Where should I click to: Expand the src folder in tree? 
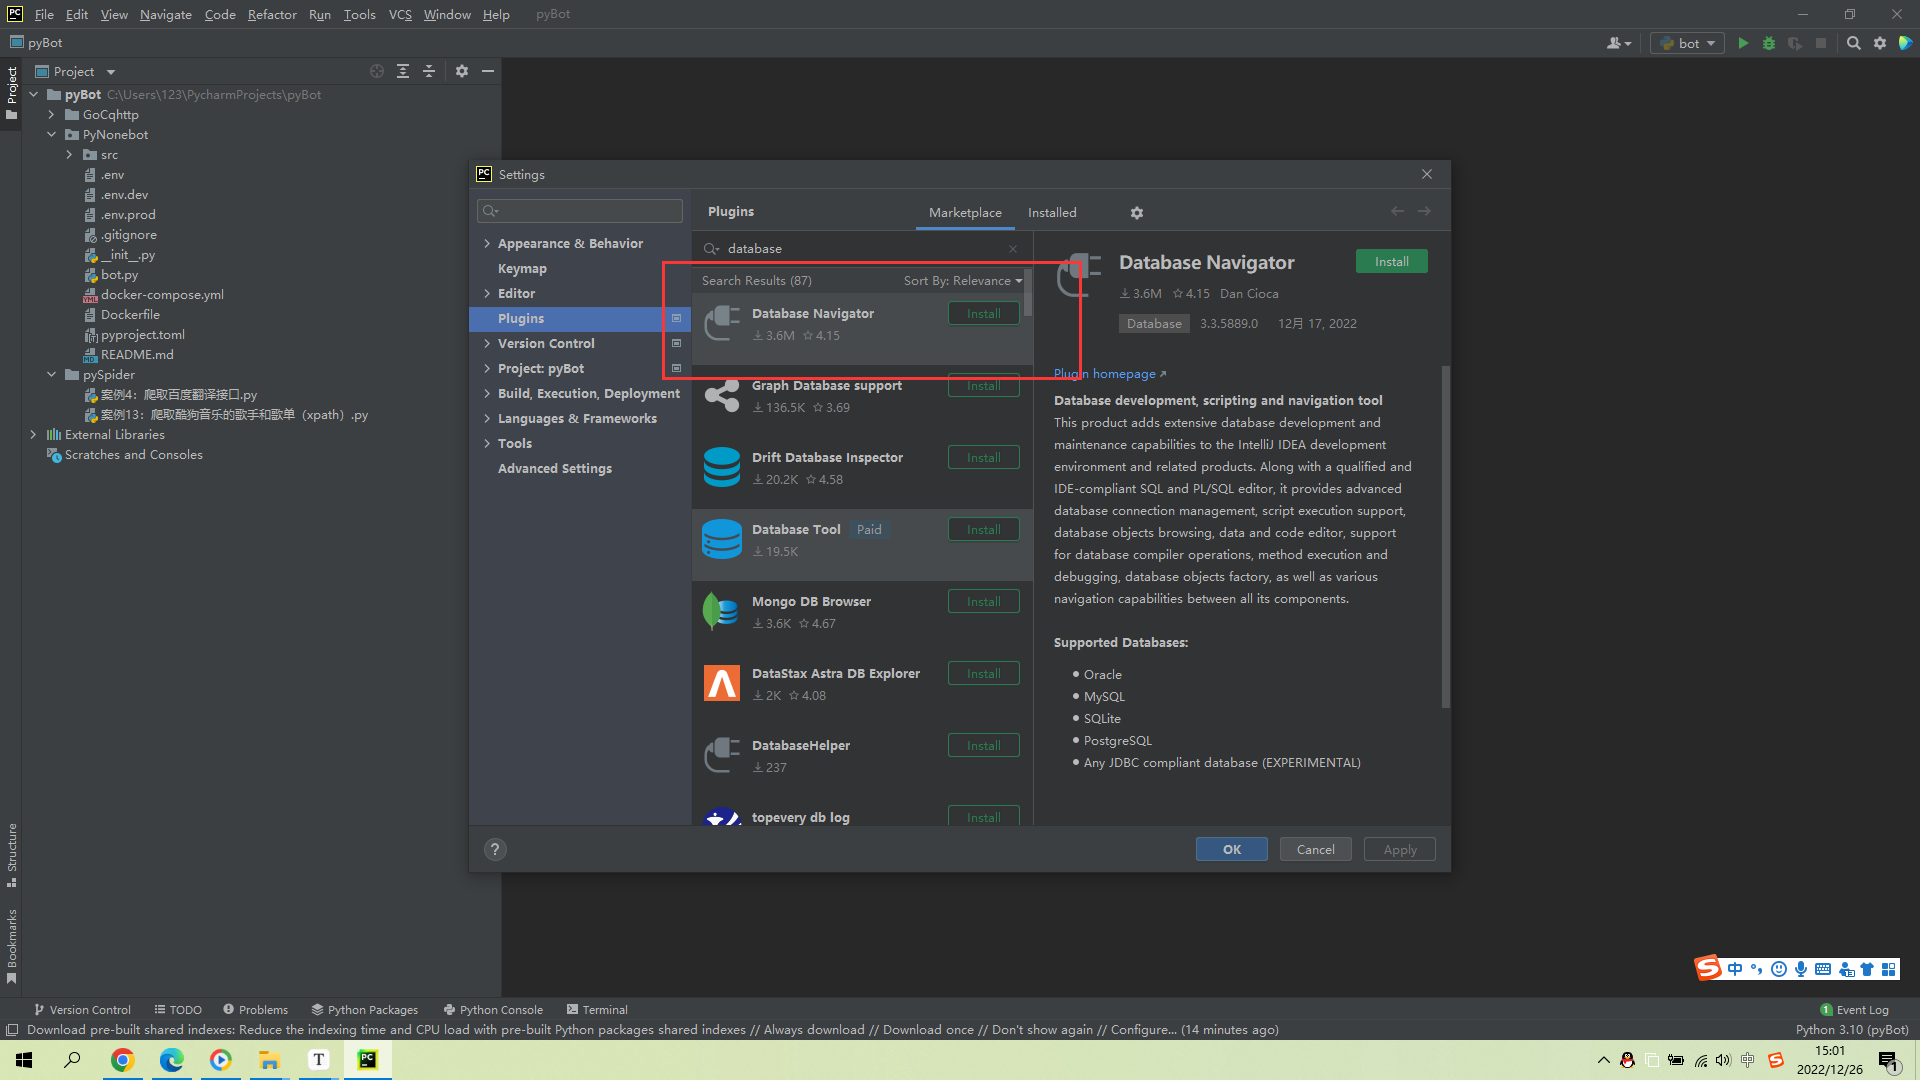tap(69, 155)
